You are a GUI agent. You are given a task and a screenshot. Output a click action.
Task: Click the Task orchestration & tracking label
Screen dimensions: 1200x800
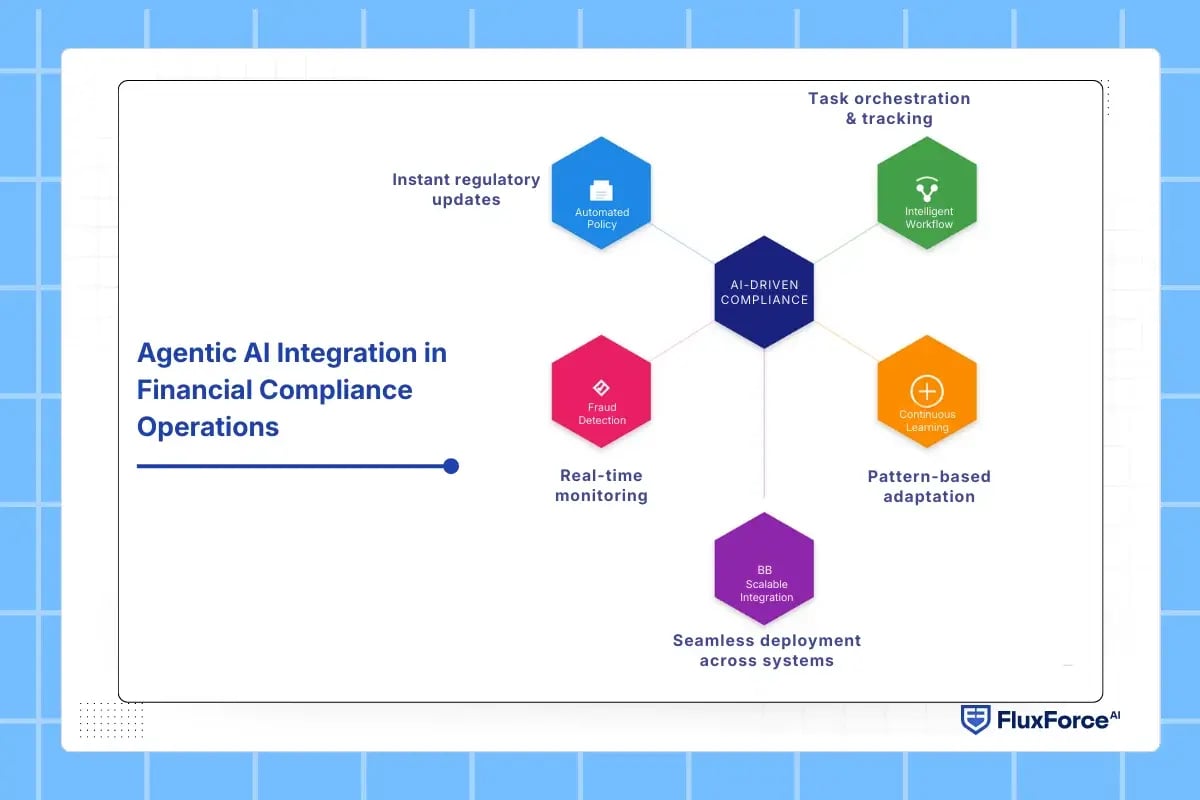[889, 108]
